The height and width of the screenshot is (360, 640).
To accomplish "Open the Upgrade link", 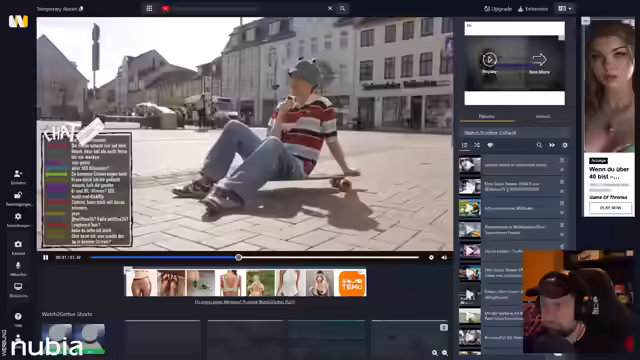I will click(x=498, y=9).
